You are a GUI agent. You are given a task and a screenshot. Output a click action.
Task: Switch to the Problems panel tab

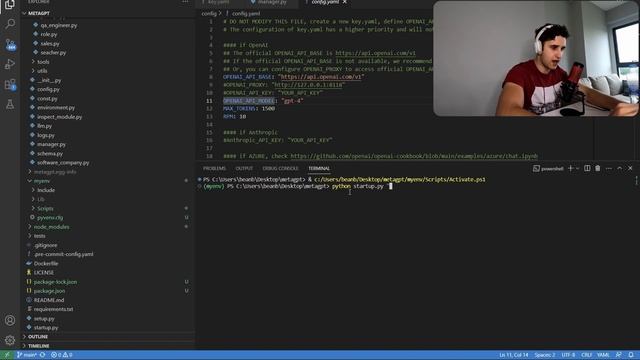[214, 169]
